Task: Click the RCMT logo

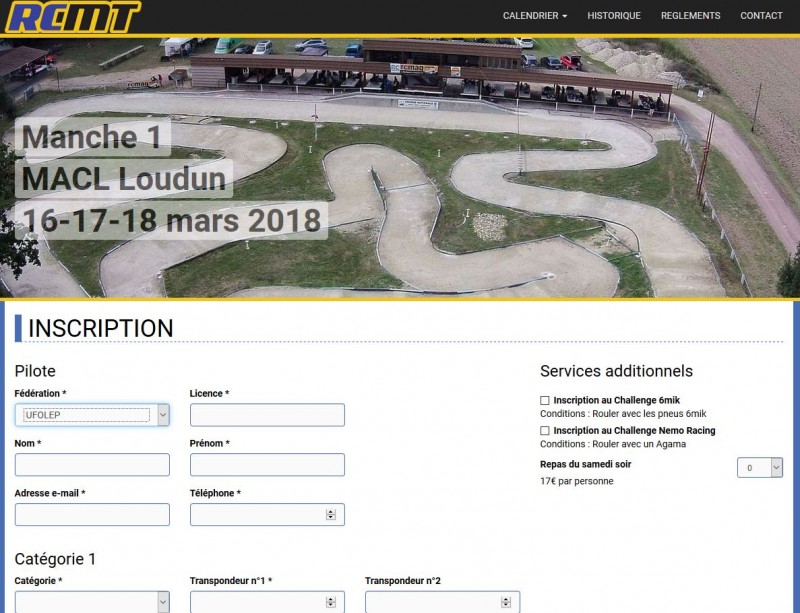Action: [73, 17]
